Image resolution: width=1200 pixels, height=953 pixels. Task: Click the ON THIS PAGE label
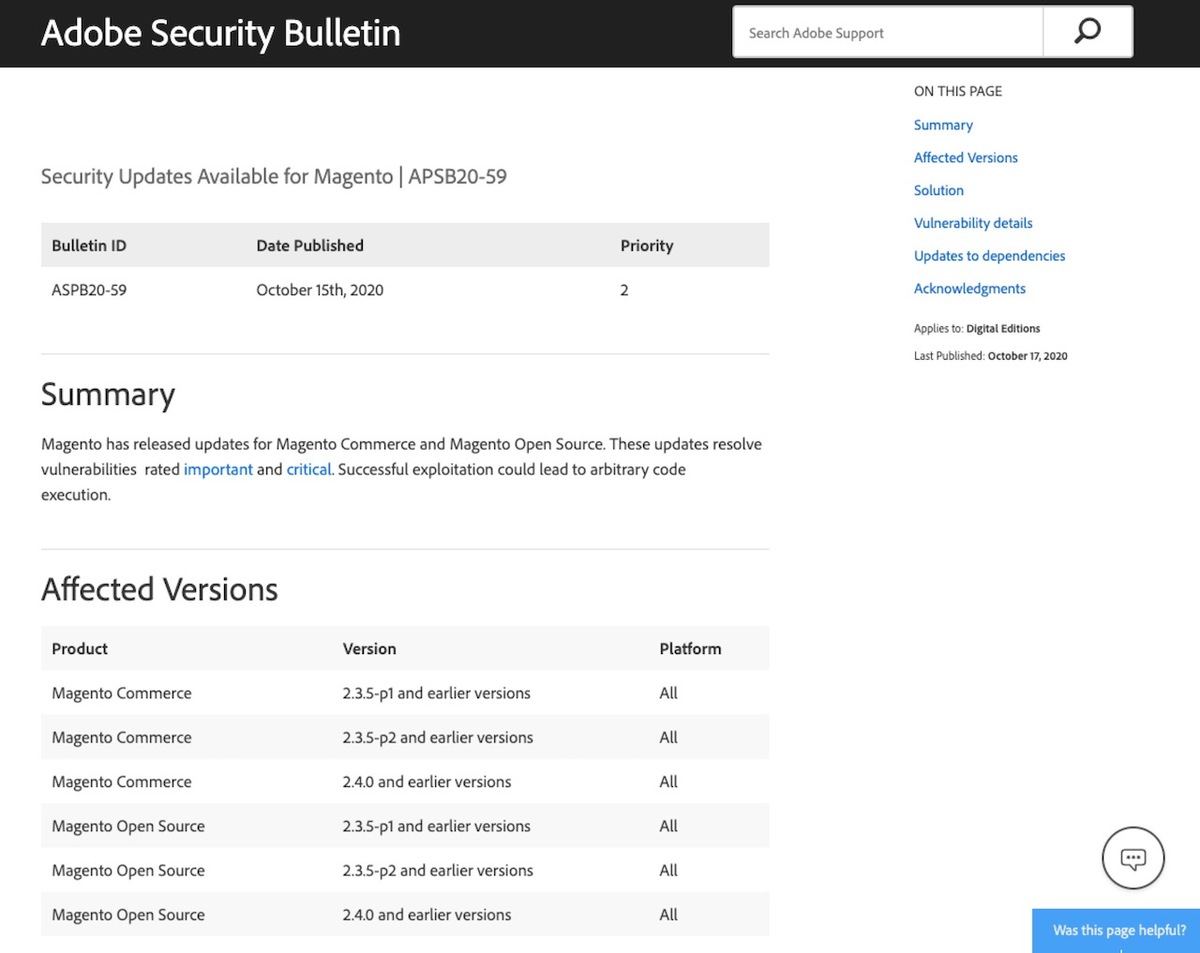[x=958, y=91]
